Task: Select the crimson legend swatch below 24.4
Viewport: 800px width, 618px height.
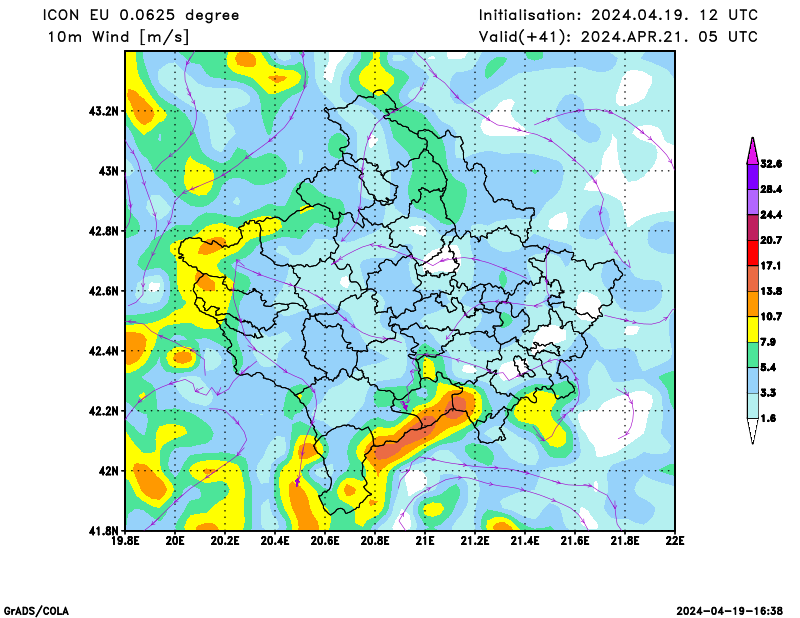Action: click(753, 228)
